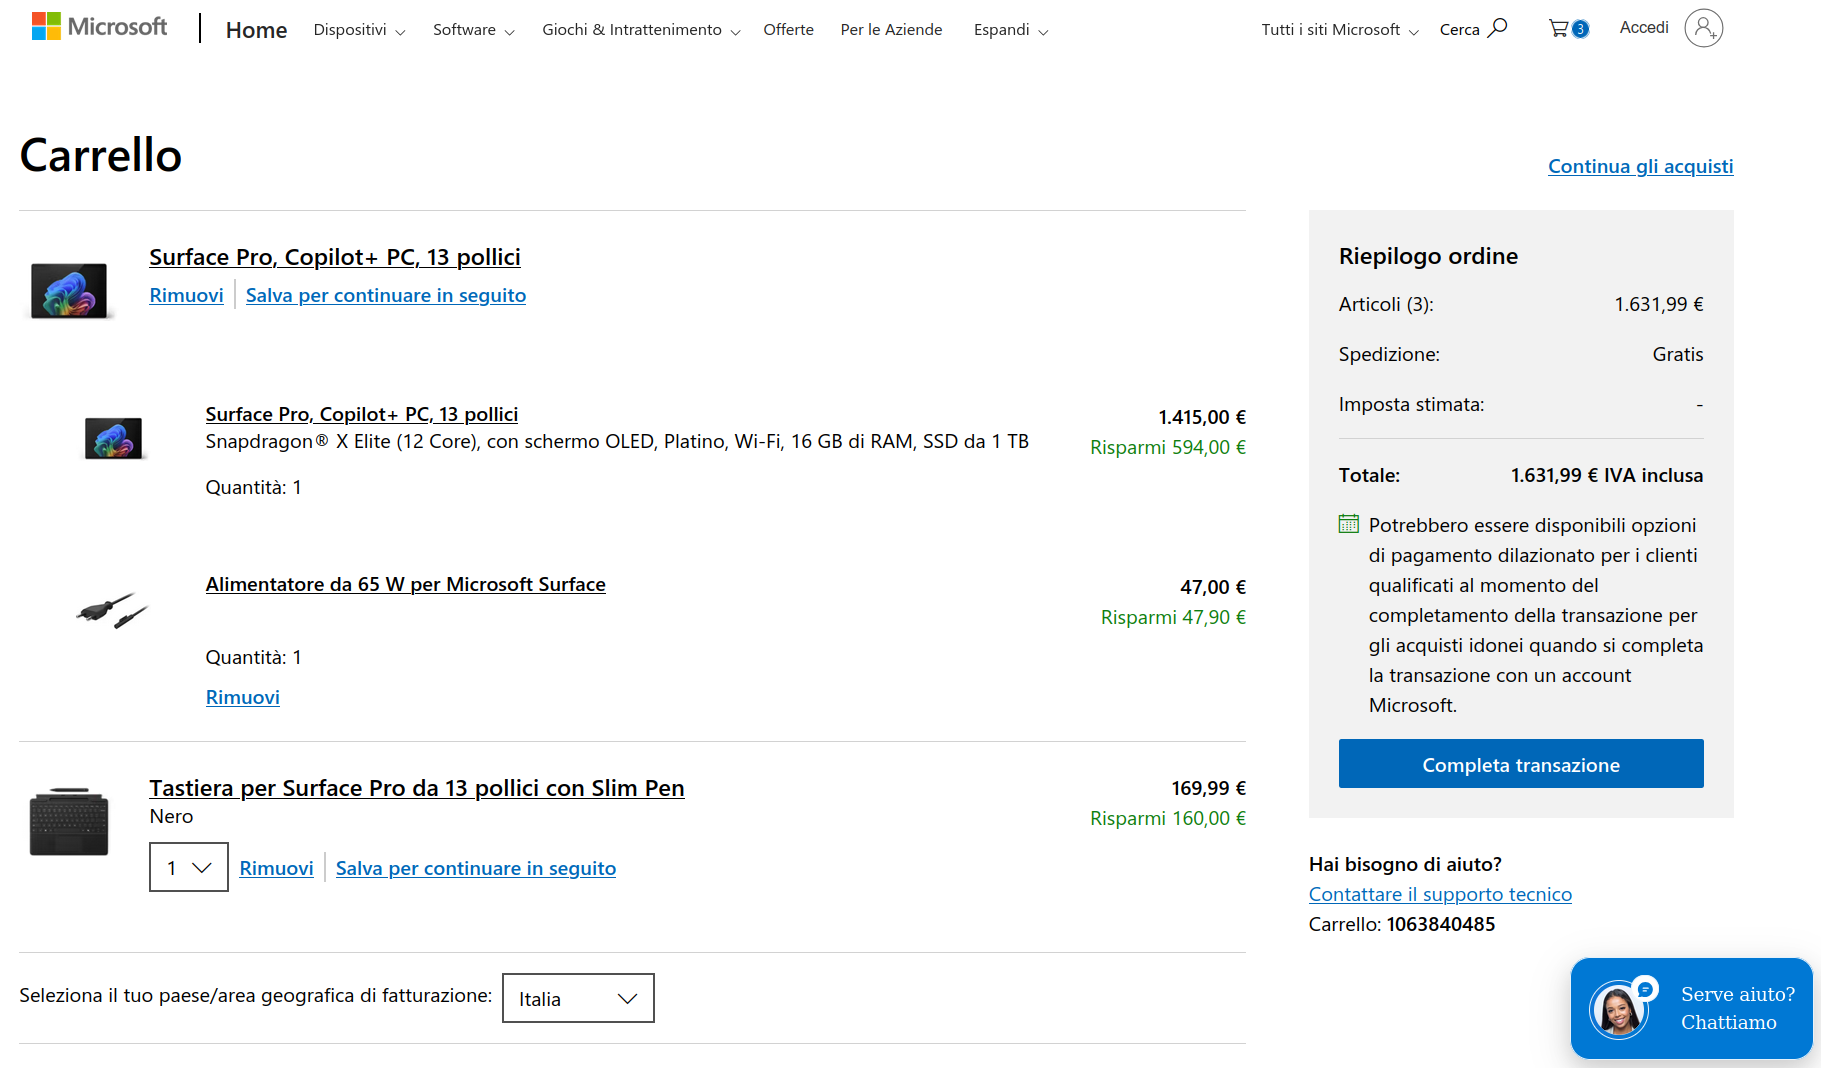
Task: Remove the 65 W Alimentatore item
Action: click(x=243, y=697)
